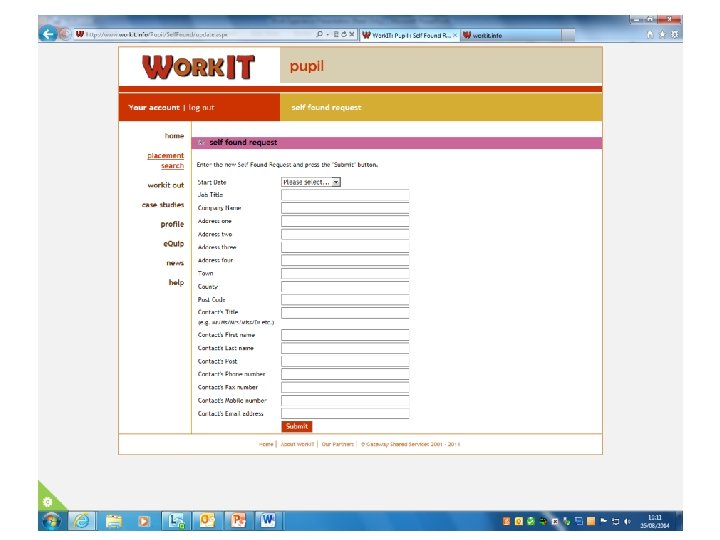Viewport: 720px width, 540px height.
Task: Open the Windows Start button
Action: pos(51,521)
